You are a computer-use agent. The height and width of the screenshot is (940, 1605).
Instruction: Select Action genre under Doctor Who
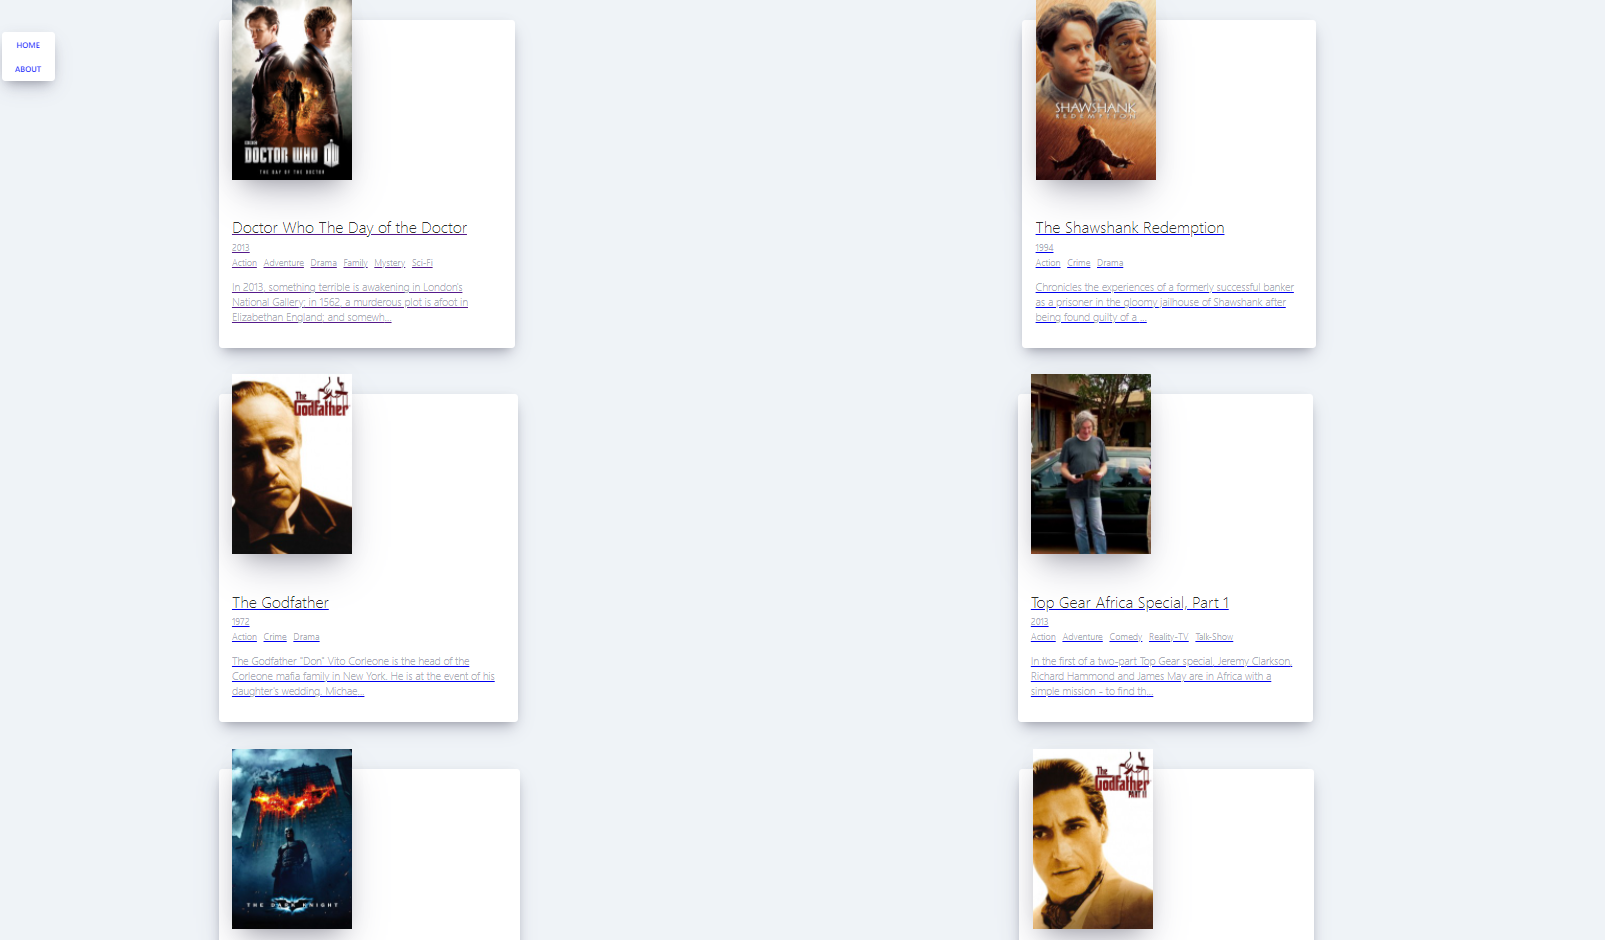pyautogui.click(x=244, y=263)
